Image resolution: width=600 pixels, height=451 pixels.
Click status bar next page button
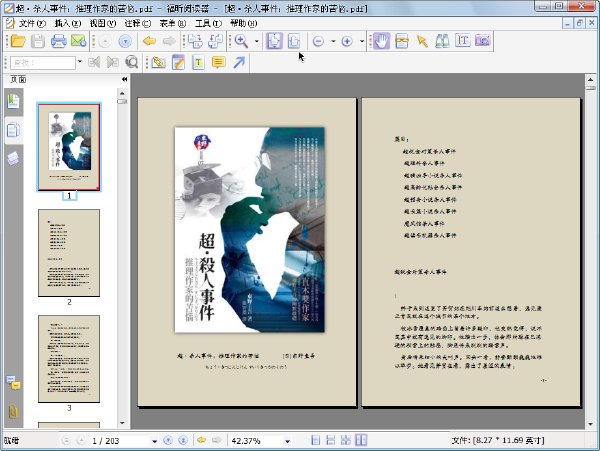pyautogui.click(x=168, y=441)
